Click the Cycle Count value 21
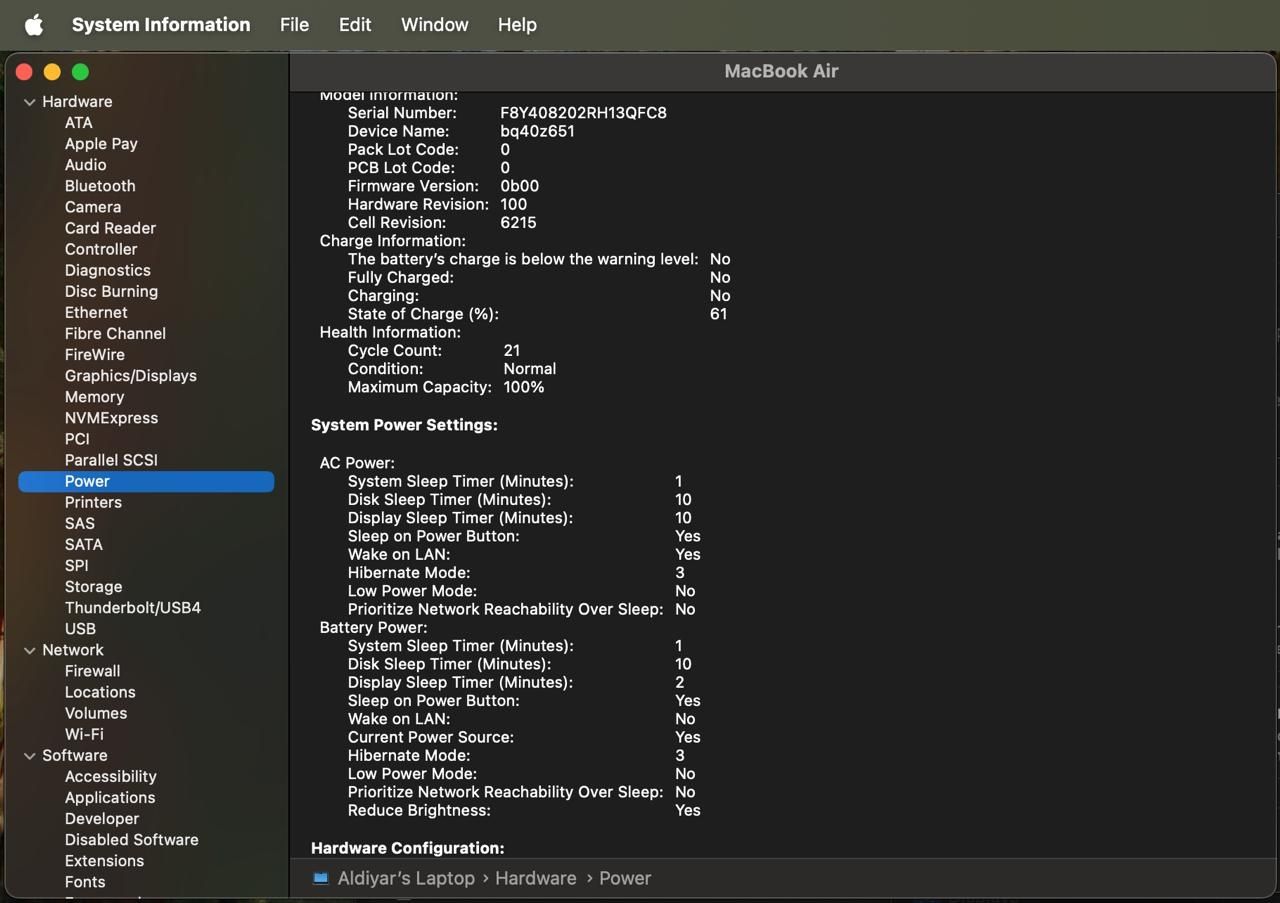Screen dimensions: 1280x903 (x=512, y=350)
